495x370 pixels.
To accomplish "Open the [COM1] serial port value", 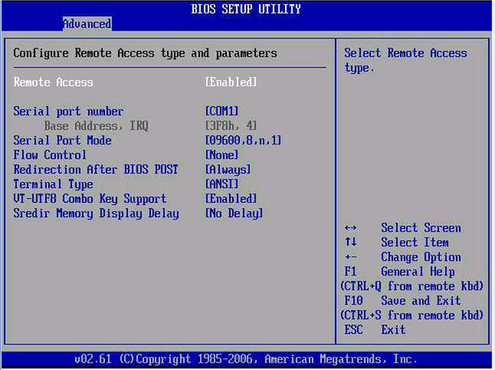I will click(x=222, y=111).
